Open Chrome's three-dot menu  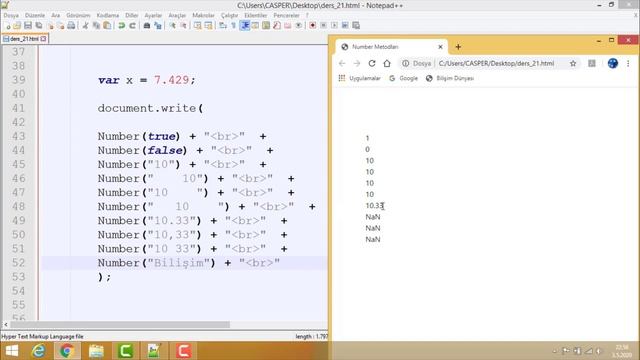coord(628,63)
